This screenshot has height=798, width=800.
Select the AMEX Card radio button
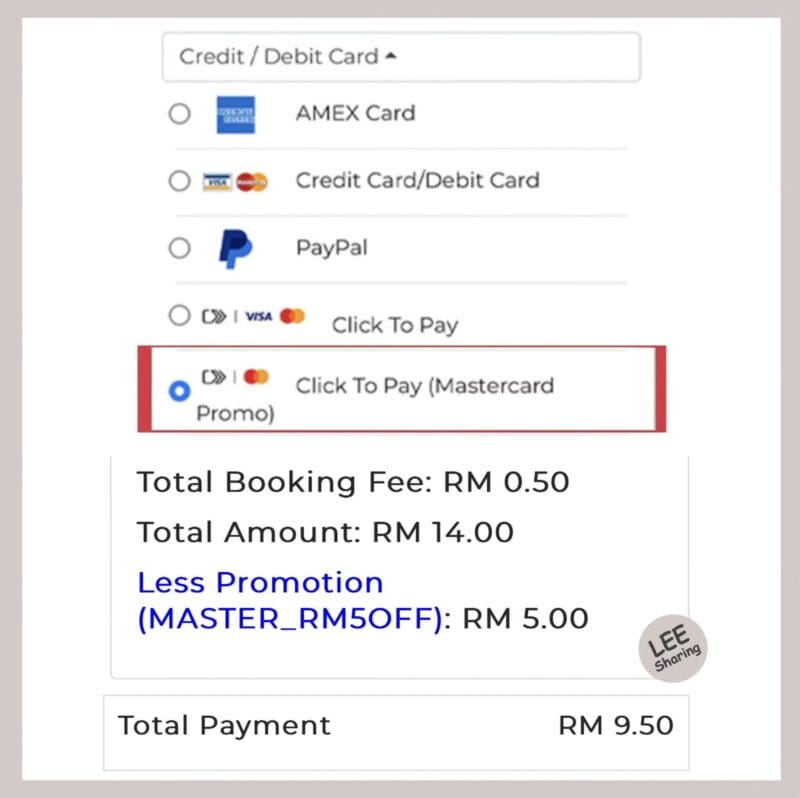pyautogui.click(x=180, y=113)
